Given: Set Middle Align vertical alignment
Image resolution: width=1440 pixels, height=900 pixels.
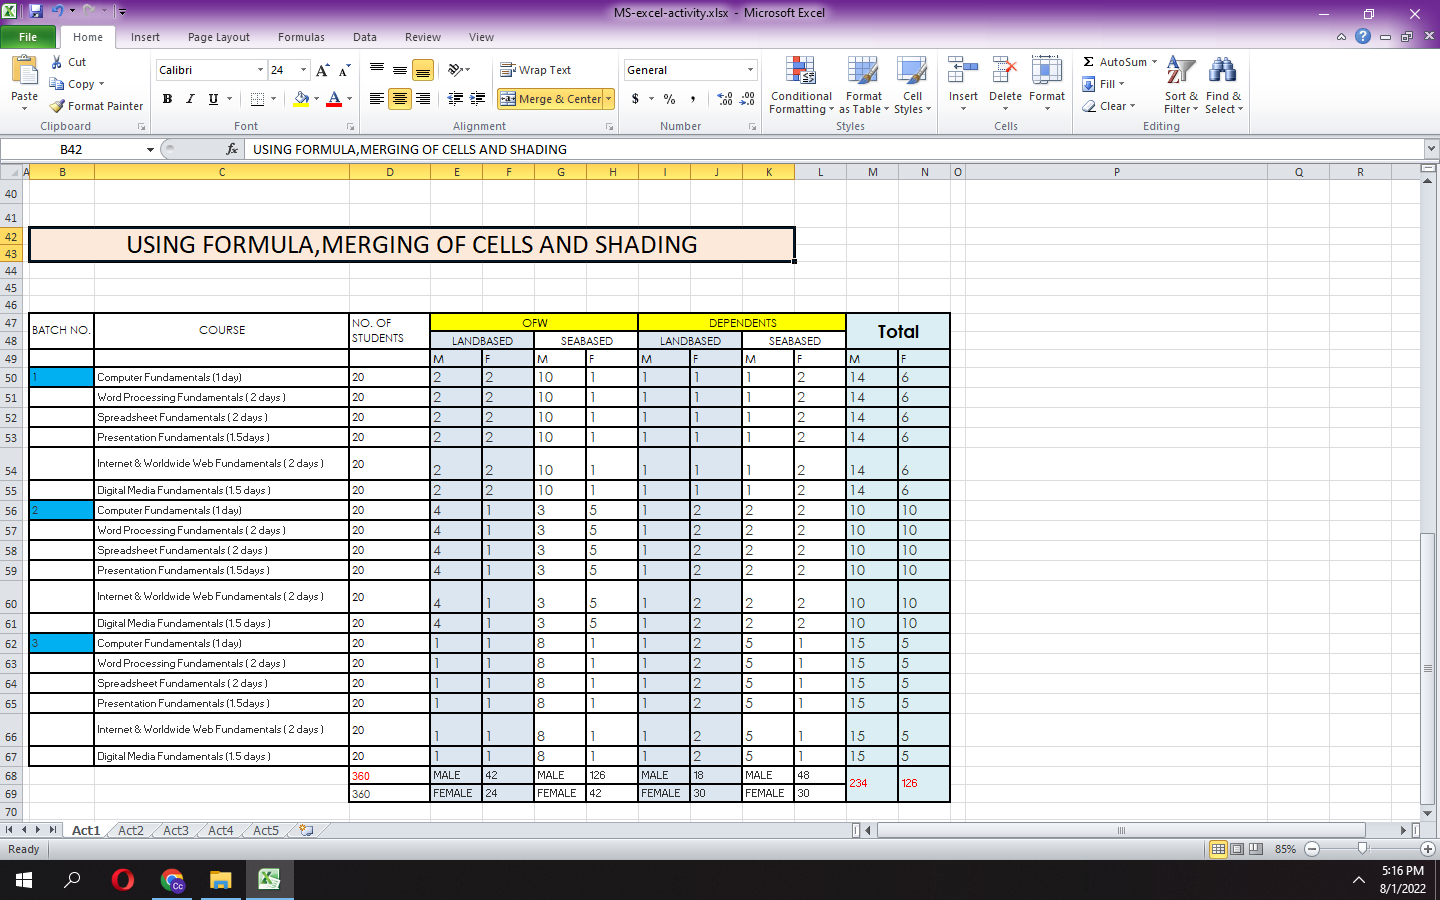Looking at the screenshot, I should point(400,70).
